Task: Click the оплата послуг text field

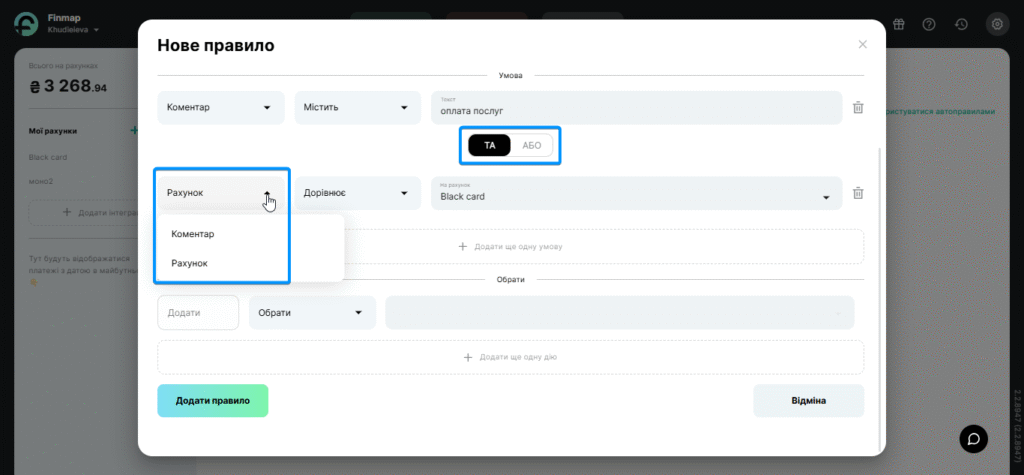Action: pyautogui.click(x=635, y=111)
